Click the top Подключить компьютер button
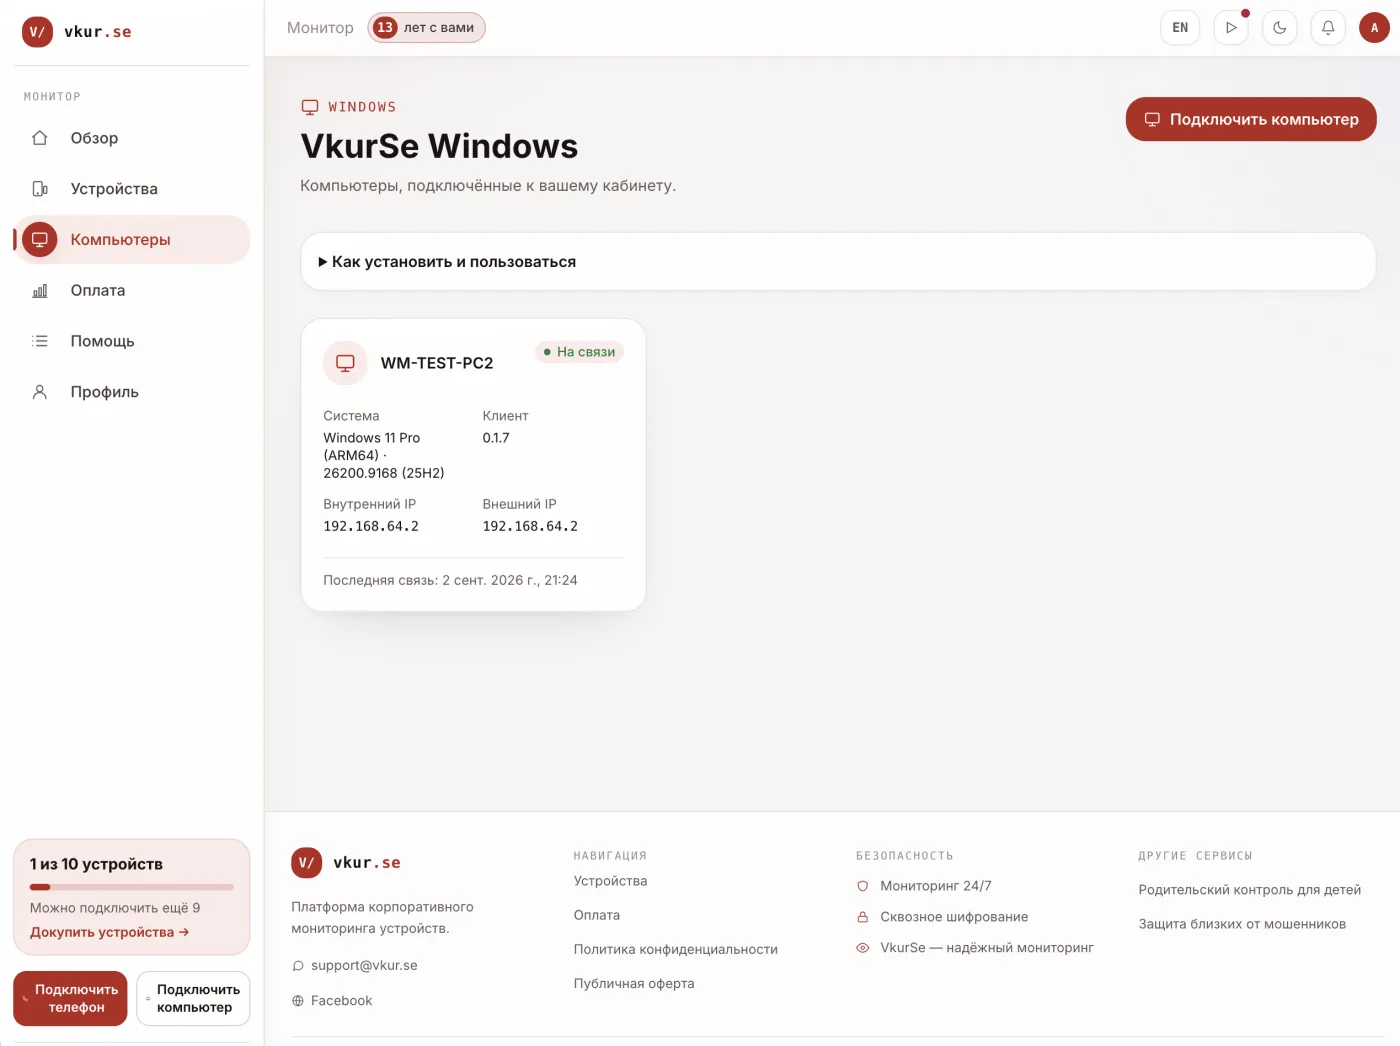 tap(1251, 119)
